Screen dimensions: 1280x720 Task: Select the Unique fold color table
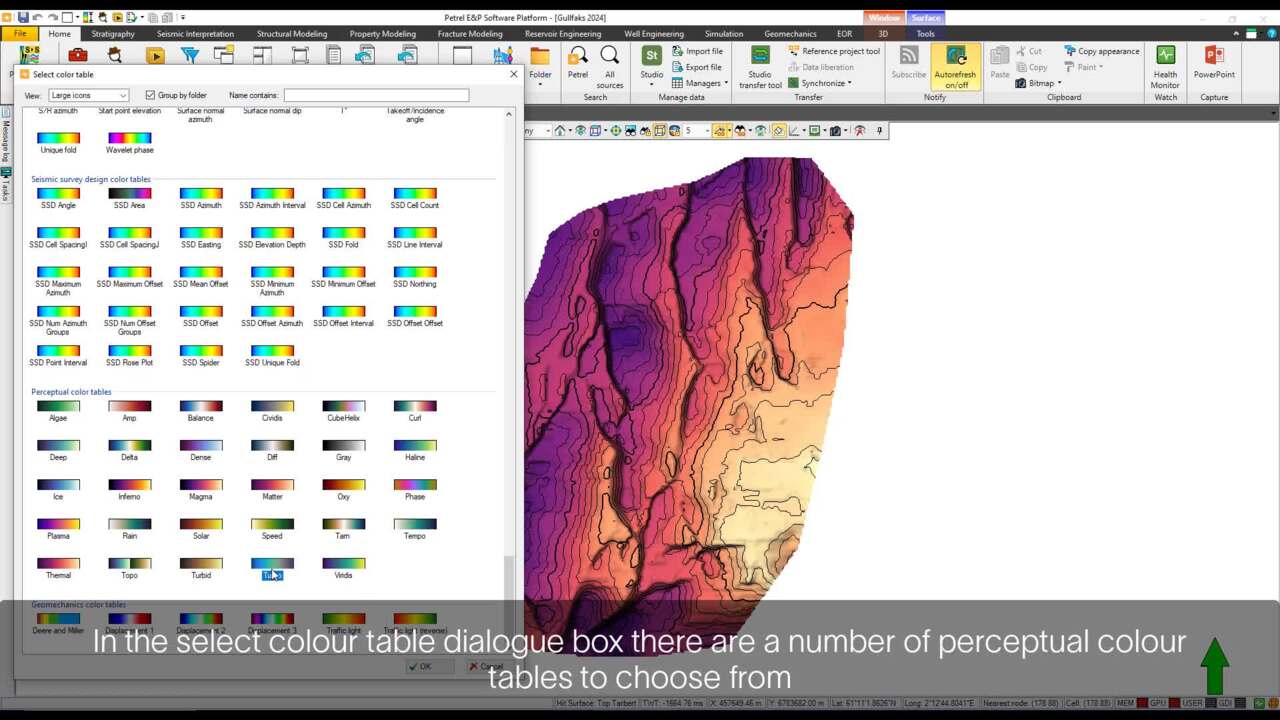(58, 143)
